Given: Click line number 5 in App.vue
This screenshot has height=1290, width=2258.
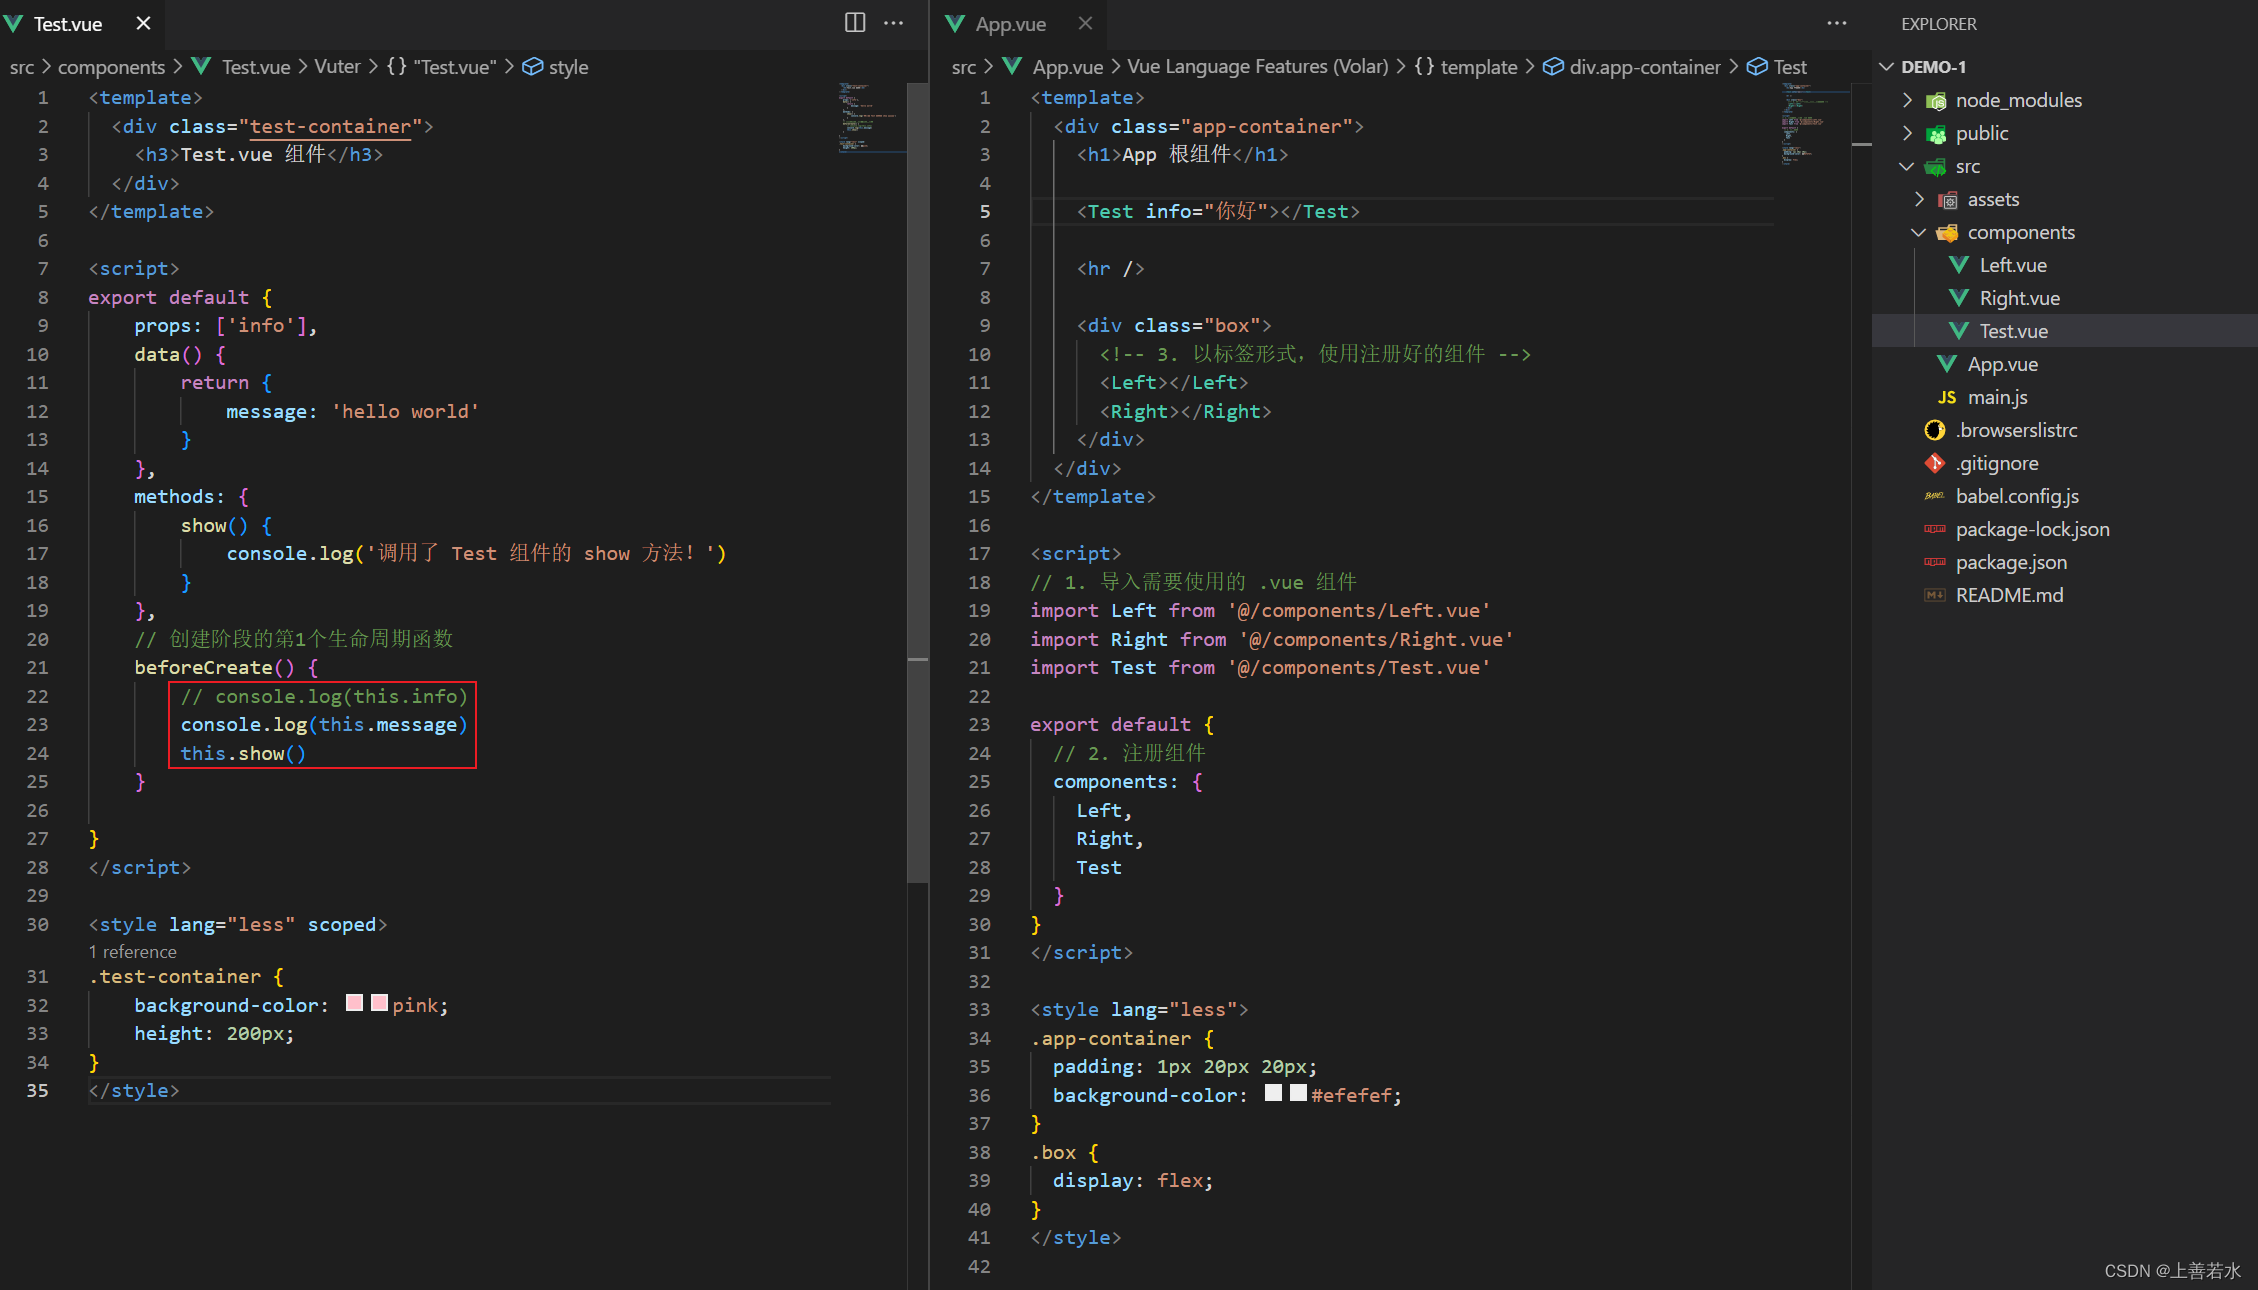Looking at the screenshot, I should coord(985,212).
